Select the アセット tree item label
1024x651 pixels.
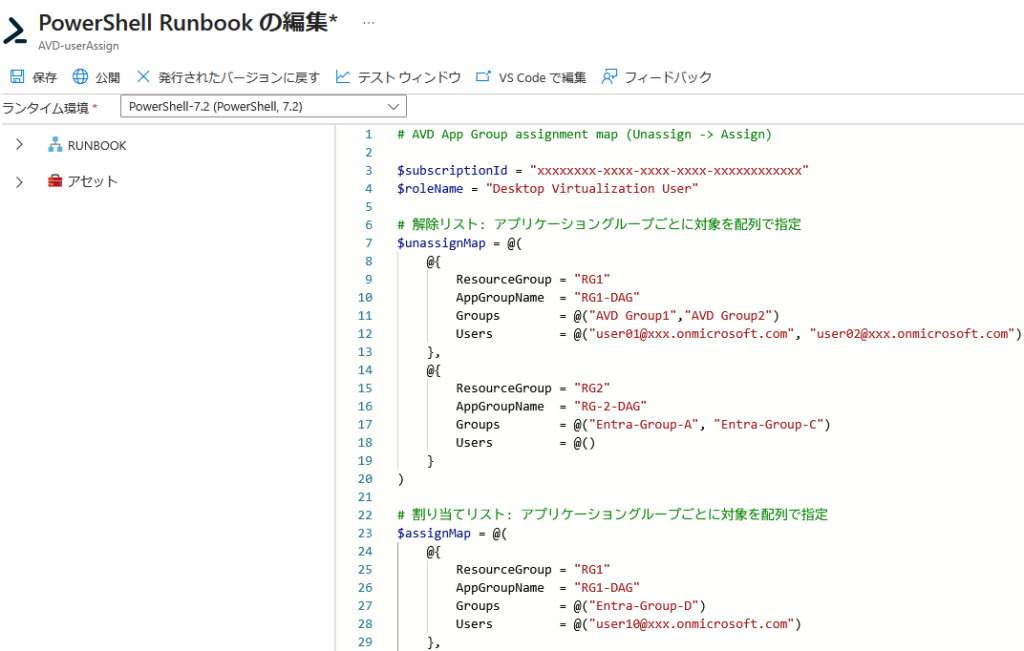[92, 182]
